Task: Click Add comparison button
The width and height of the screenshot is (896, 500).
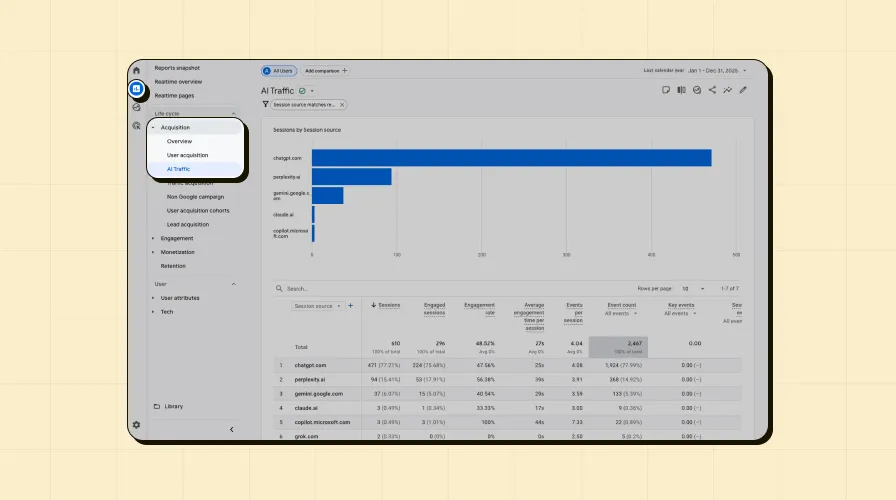Action: (x=325, y=71)
